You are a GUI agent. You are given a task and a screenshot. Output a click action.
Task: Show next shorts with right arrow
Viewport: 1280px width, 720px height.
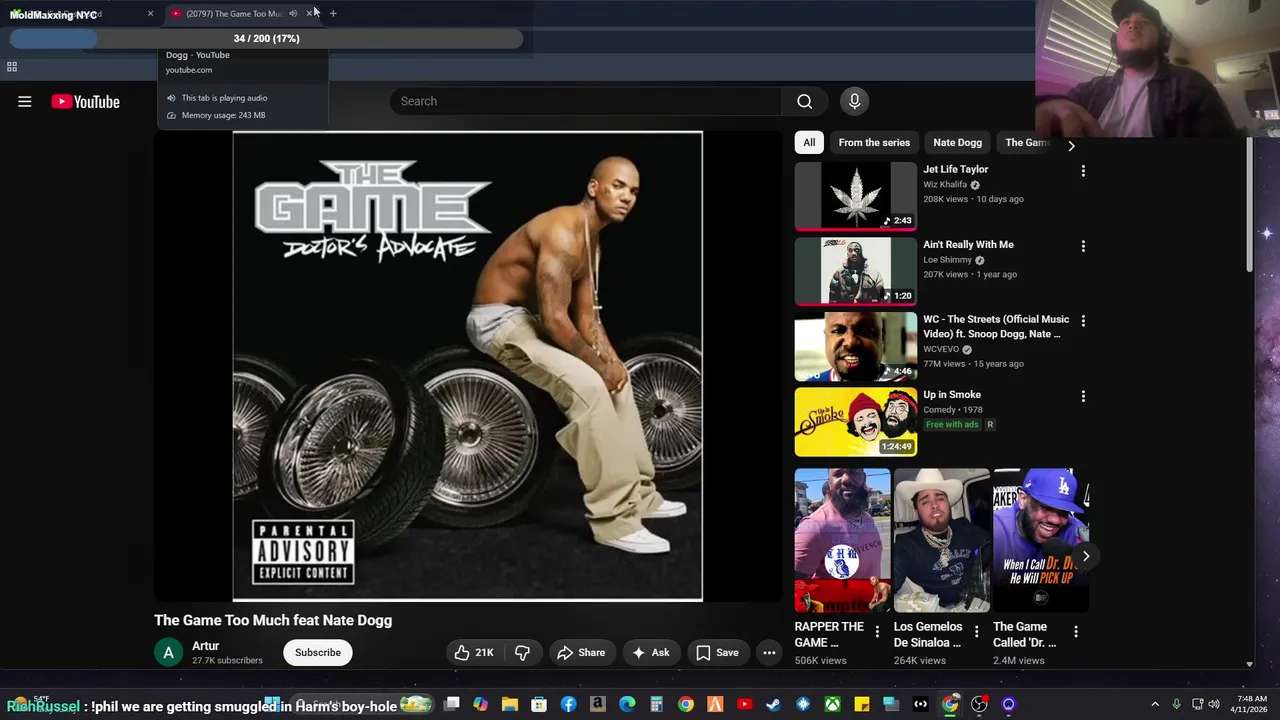1086,556
